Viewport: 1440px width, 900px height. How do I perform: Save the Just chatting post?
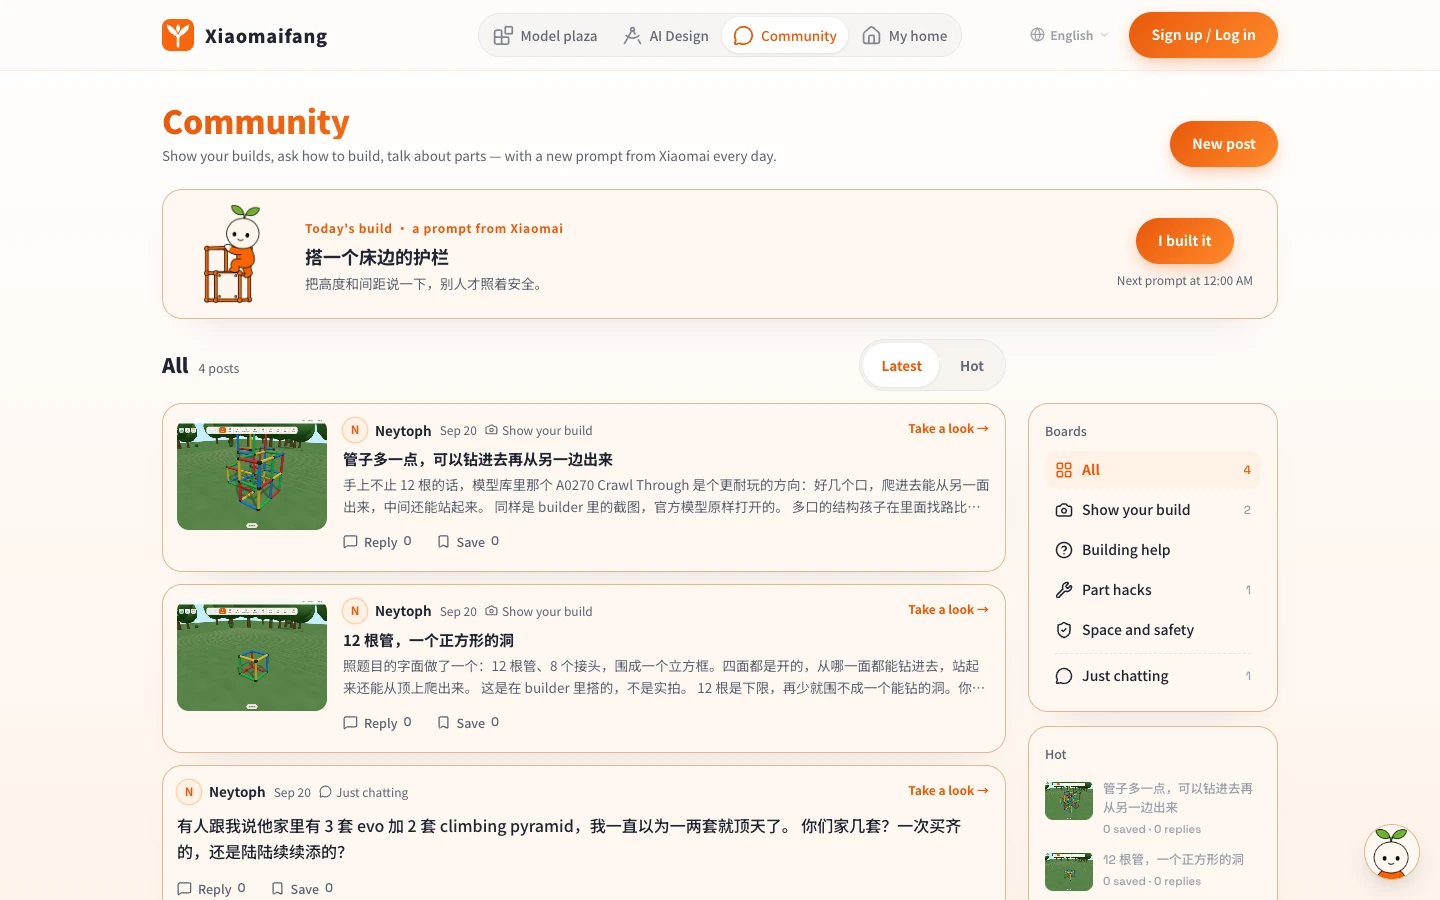(302, 889)
